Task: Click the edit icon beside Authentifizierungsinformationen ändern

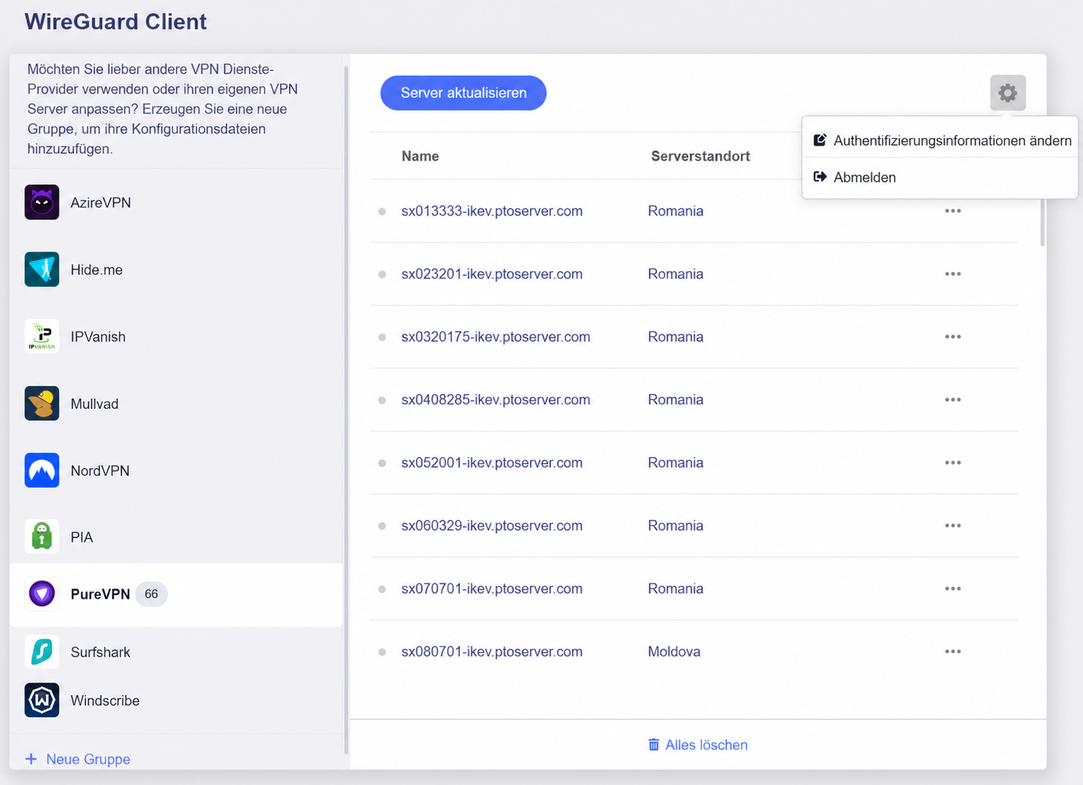Action: pos(820,140)
